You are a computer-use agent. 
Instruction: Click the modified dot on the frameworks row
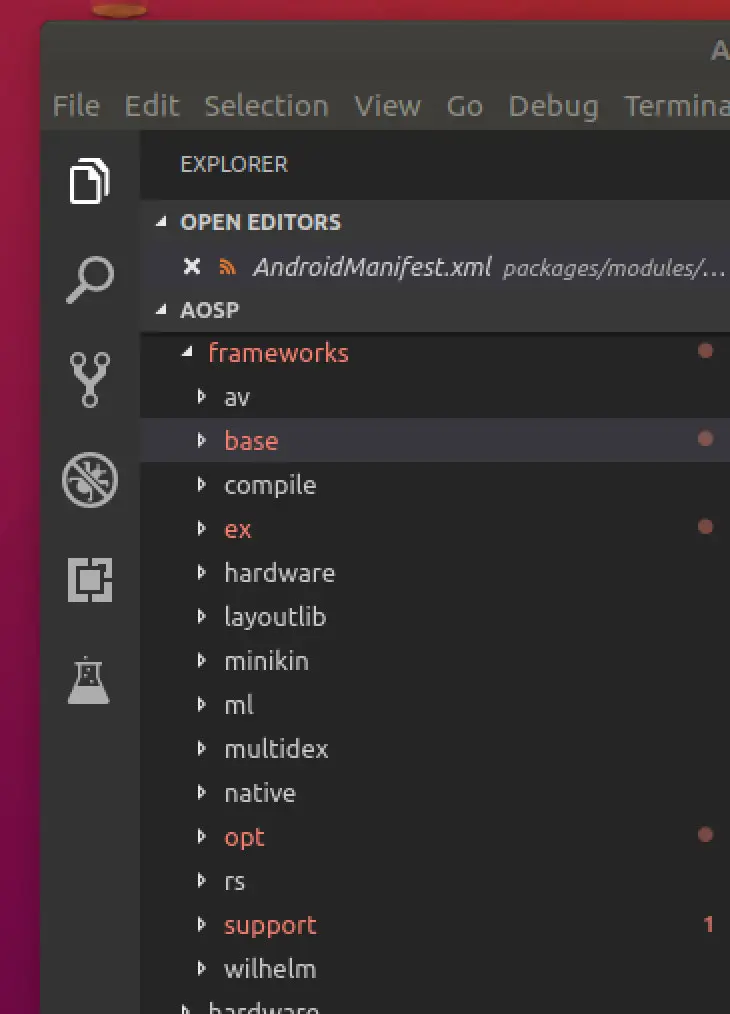click(705, 351)
